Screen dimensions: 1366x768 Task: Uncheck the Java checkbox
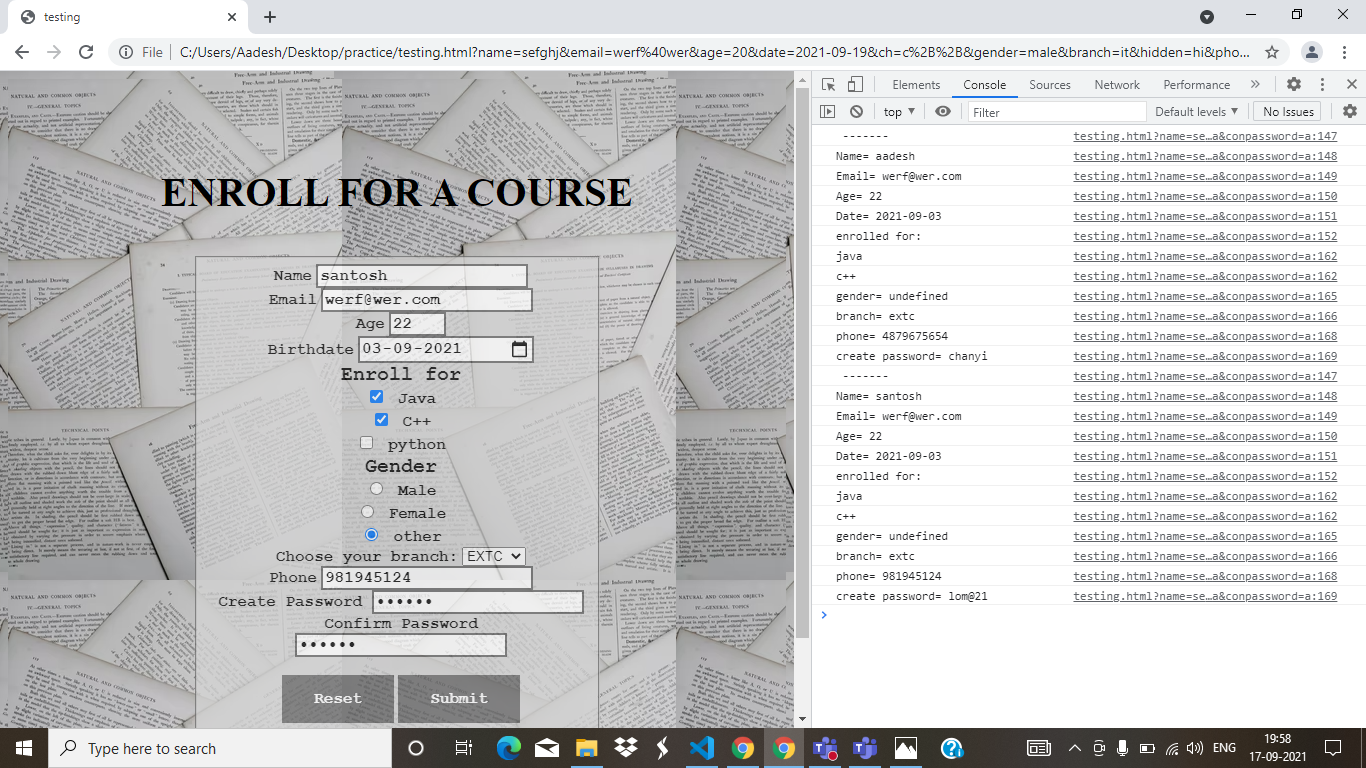376,397
